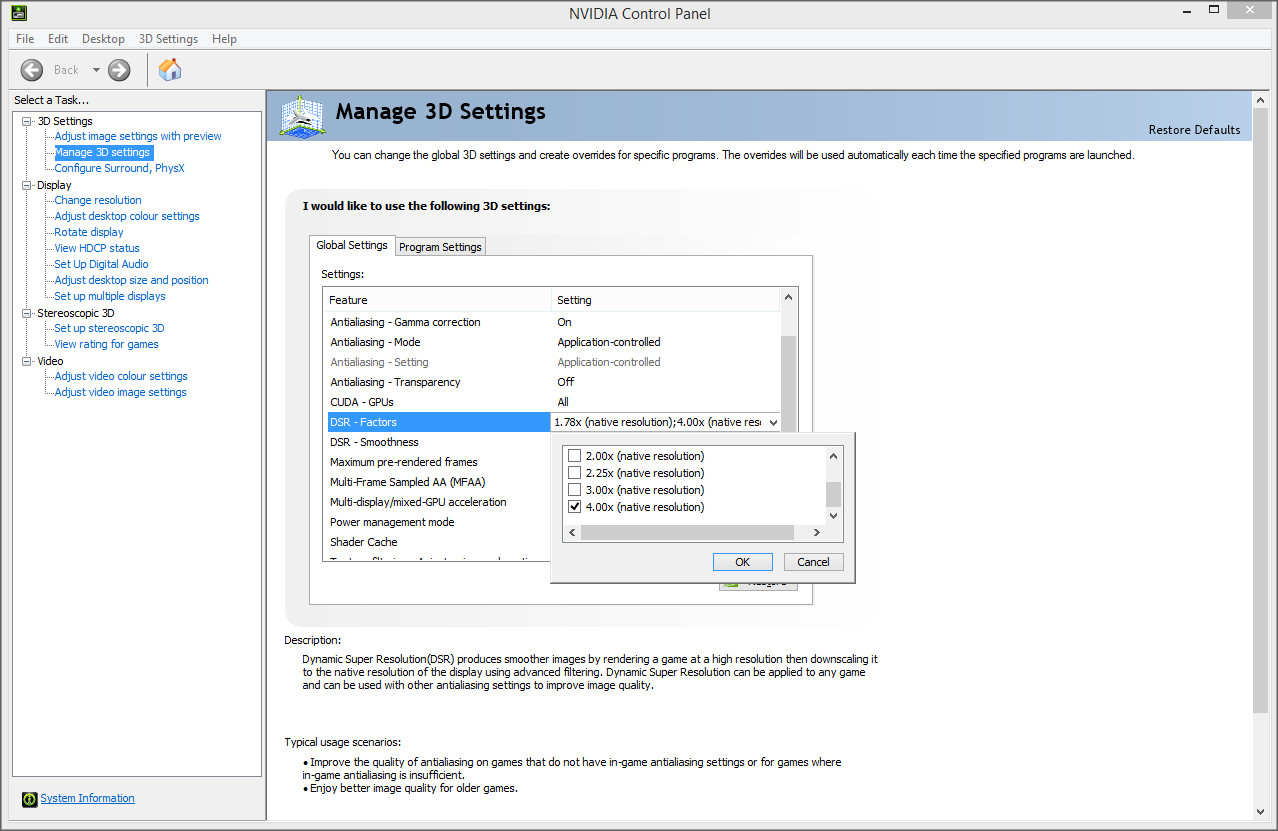The image size is (1278, 831).
Task: Click the main page scrollbar down arrow
Action: point(1260,811)
